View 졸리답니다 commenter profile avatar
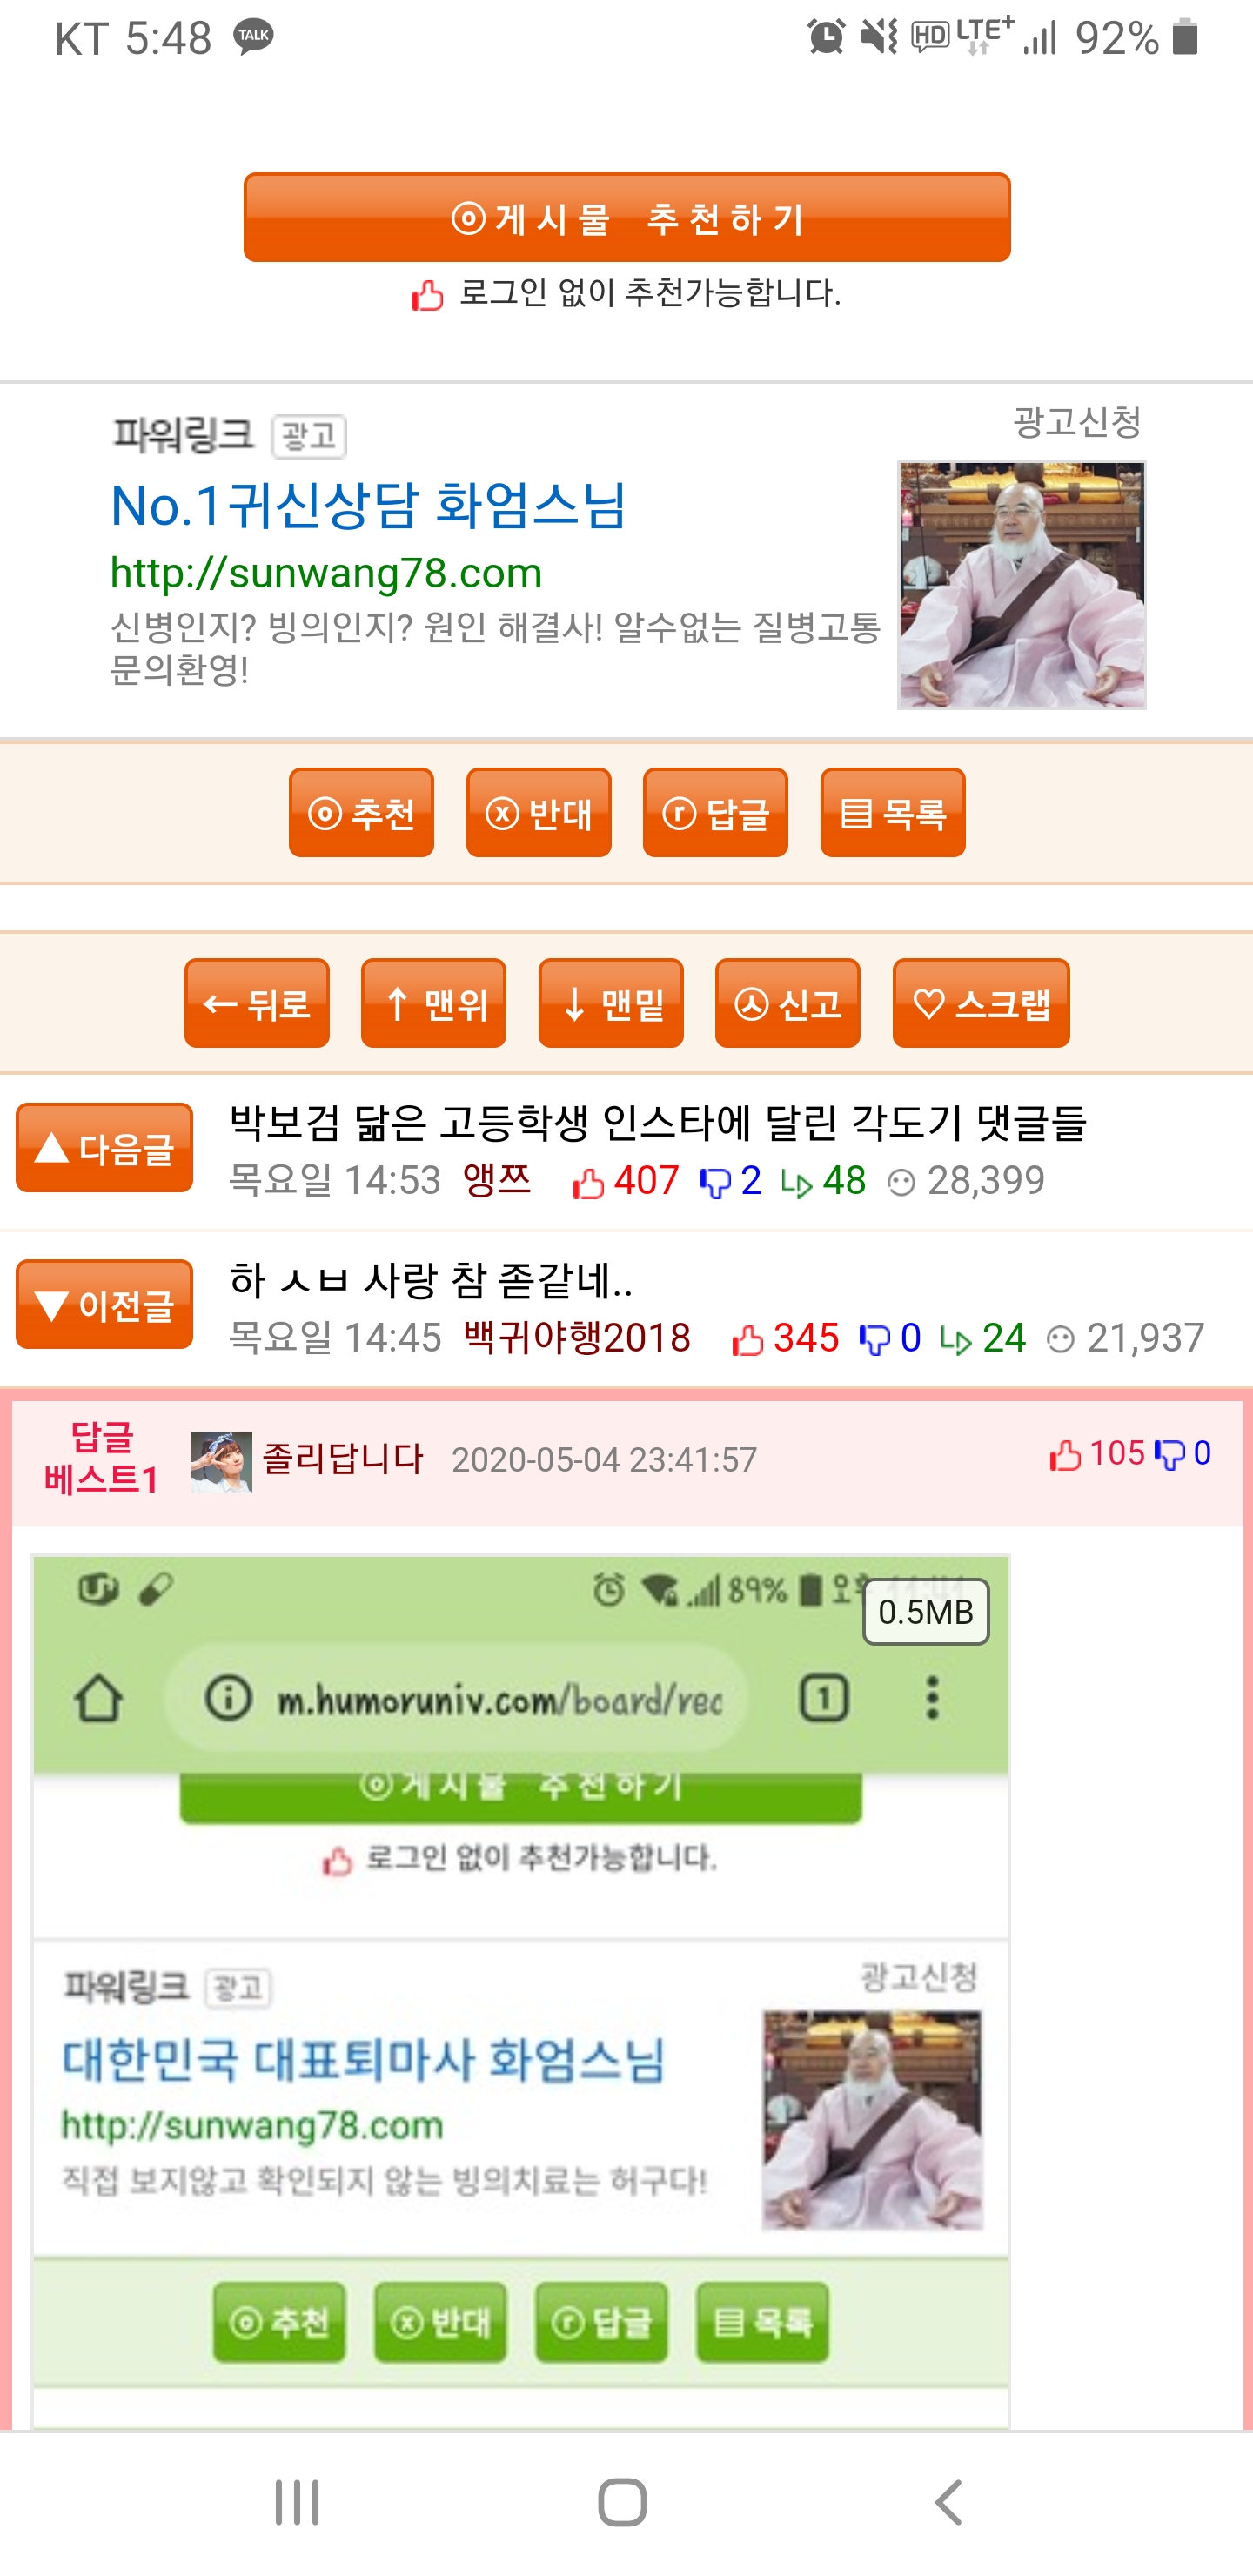This screenshot has width=1253, height=2576. pos(221,1461)
